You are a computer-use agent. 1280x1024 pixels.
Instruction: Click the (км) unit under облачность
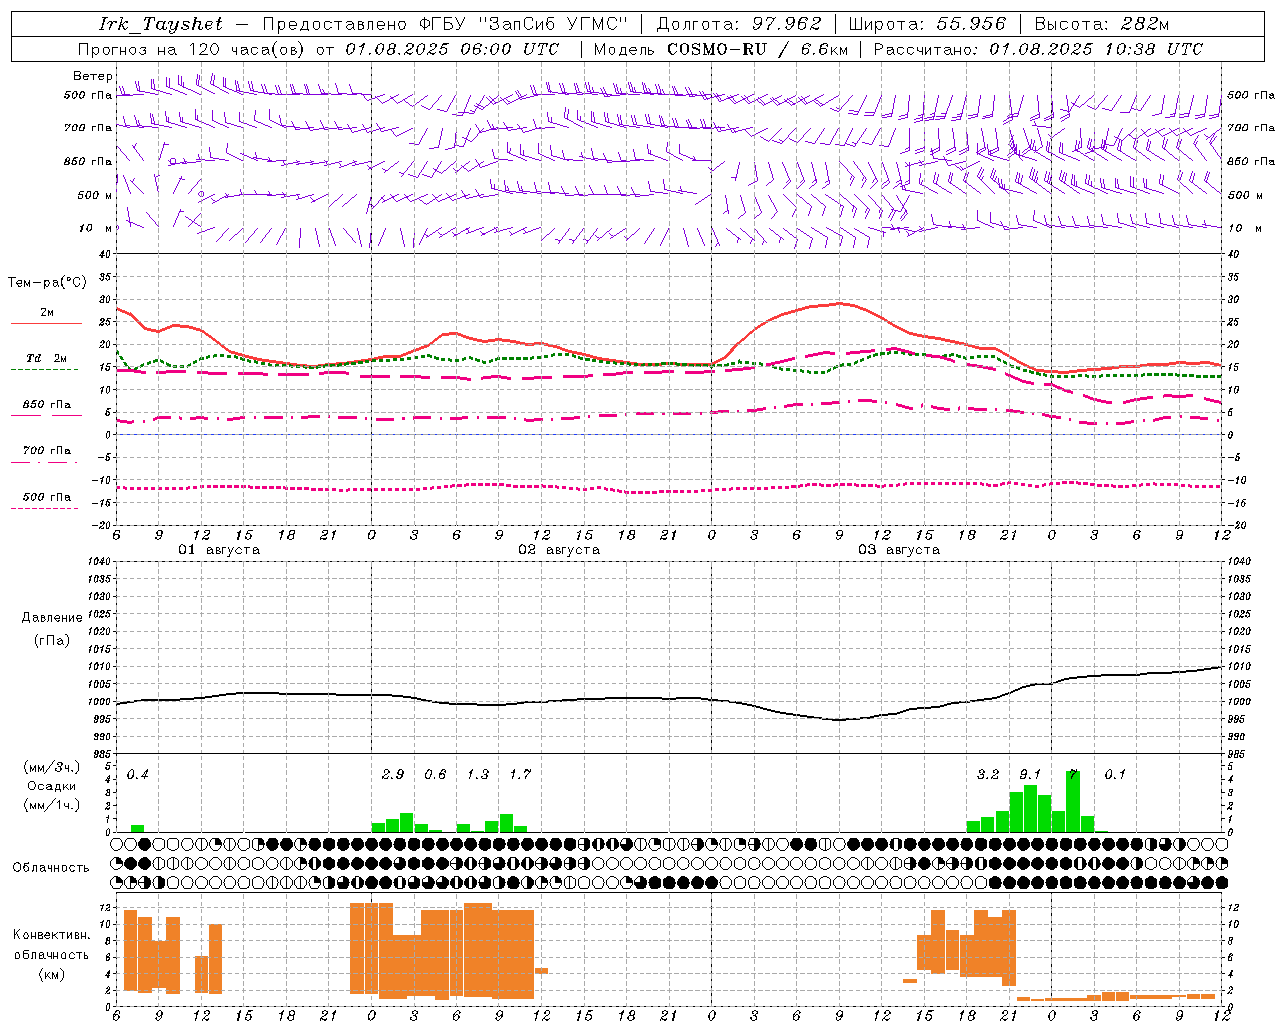[51, 973]
